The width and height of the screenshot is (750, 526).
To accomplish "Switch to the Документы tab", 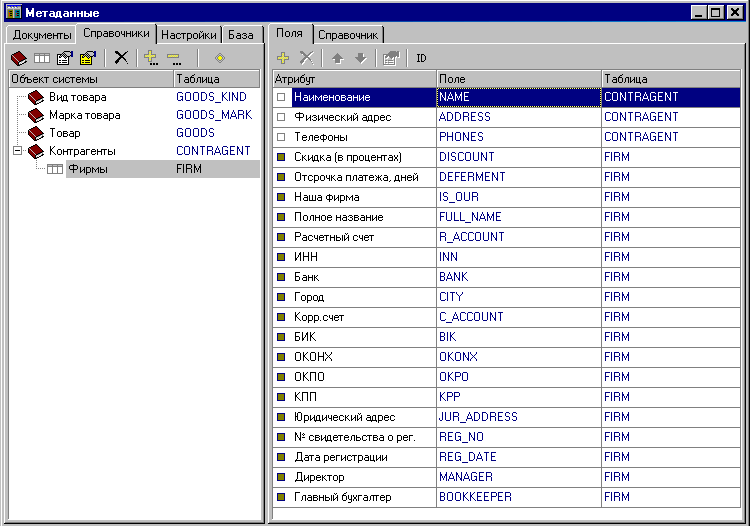I will (x=42, y=35).
